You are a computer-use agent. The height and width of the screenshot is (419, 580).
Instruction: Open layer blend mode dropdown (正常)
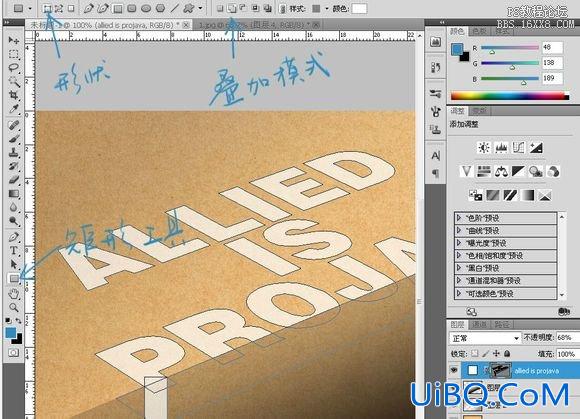click(x=485, y=338)
